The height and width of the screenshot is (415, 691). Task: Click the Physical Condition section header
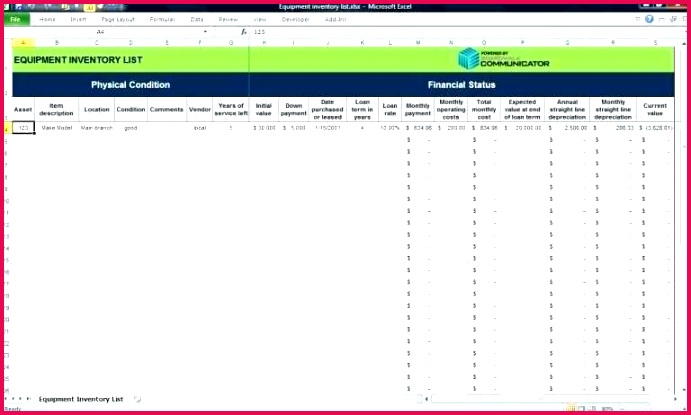(x=130, y=85)
